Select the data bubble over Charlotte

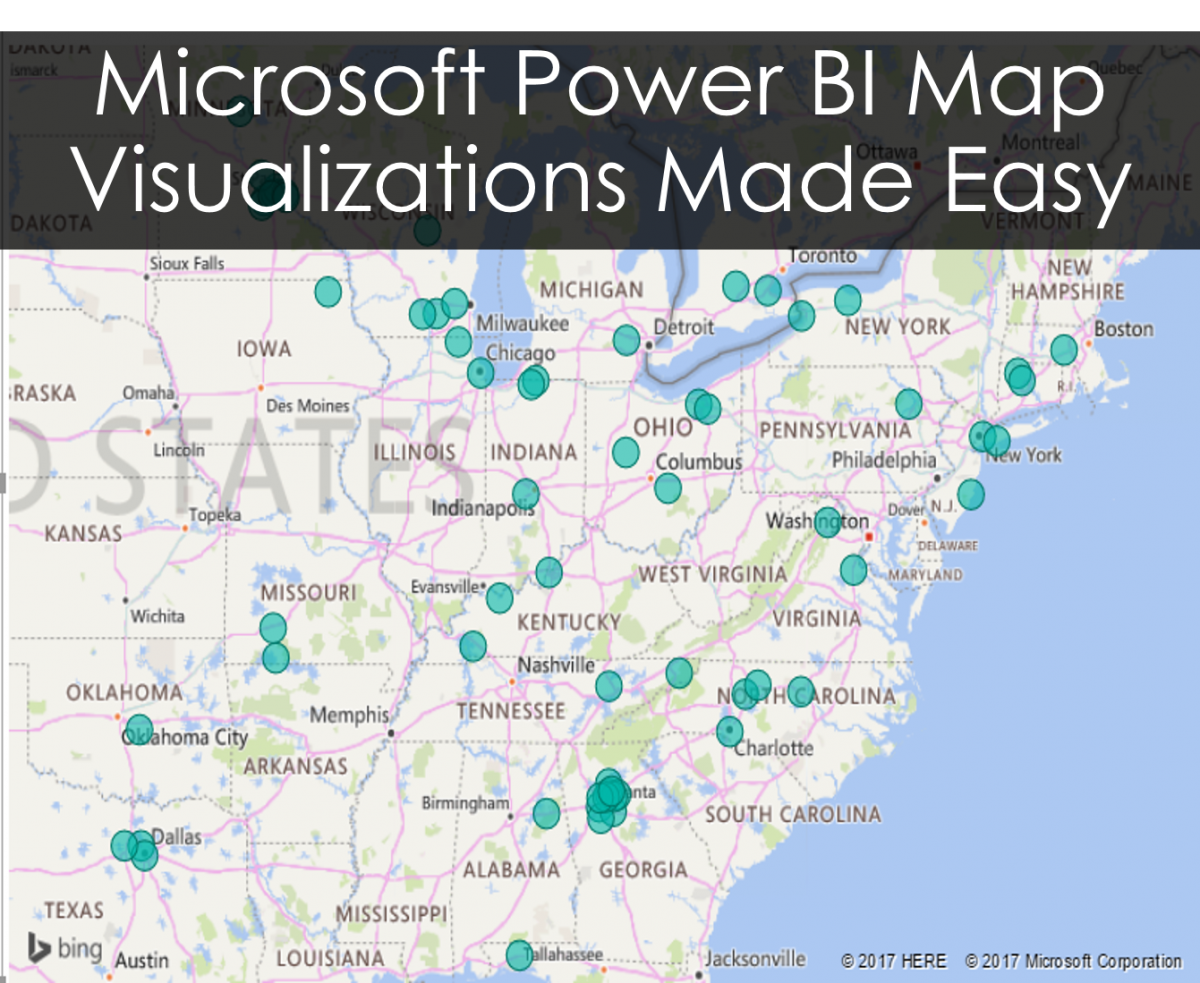pos(730,731)
